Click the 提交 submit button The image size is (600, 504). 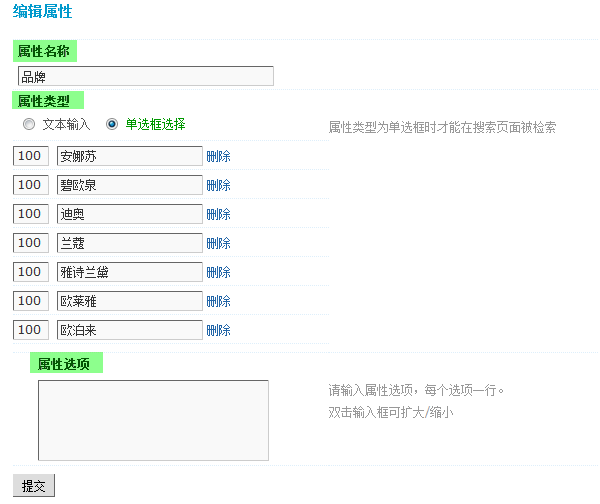point(34,486)
